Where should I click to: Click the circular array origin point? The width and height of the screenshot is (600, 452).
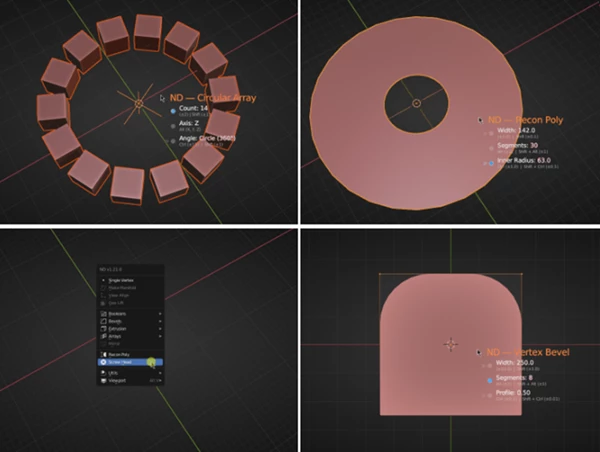coord(139,103)
